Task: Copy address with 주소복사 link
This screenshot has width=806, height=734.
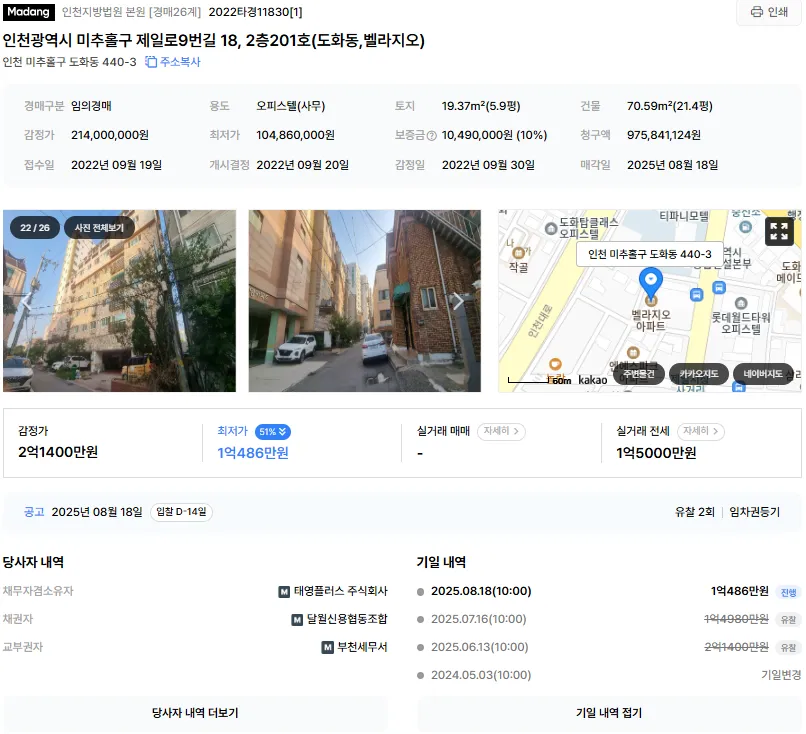Action: click(x=173, y=62)
